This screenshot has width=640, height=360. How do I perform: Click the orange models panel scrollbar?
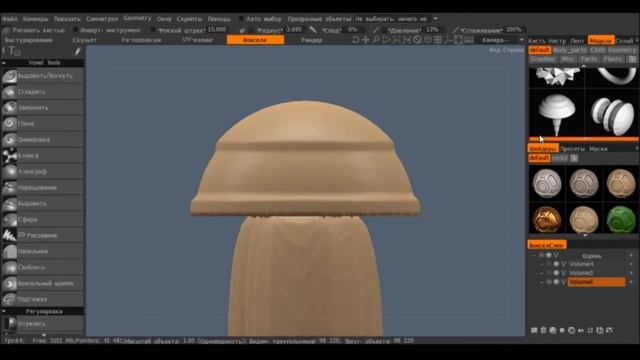pyautogui.click(x=584, y=139)
